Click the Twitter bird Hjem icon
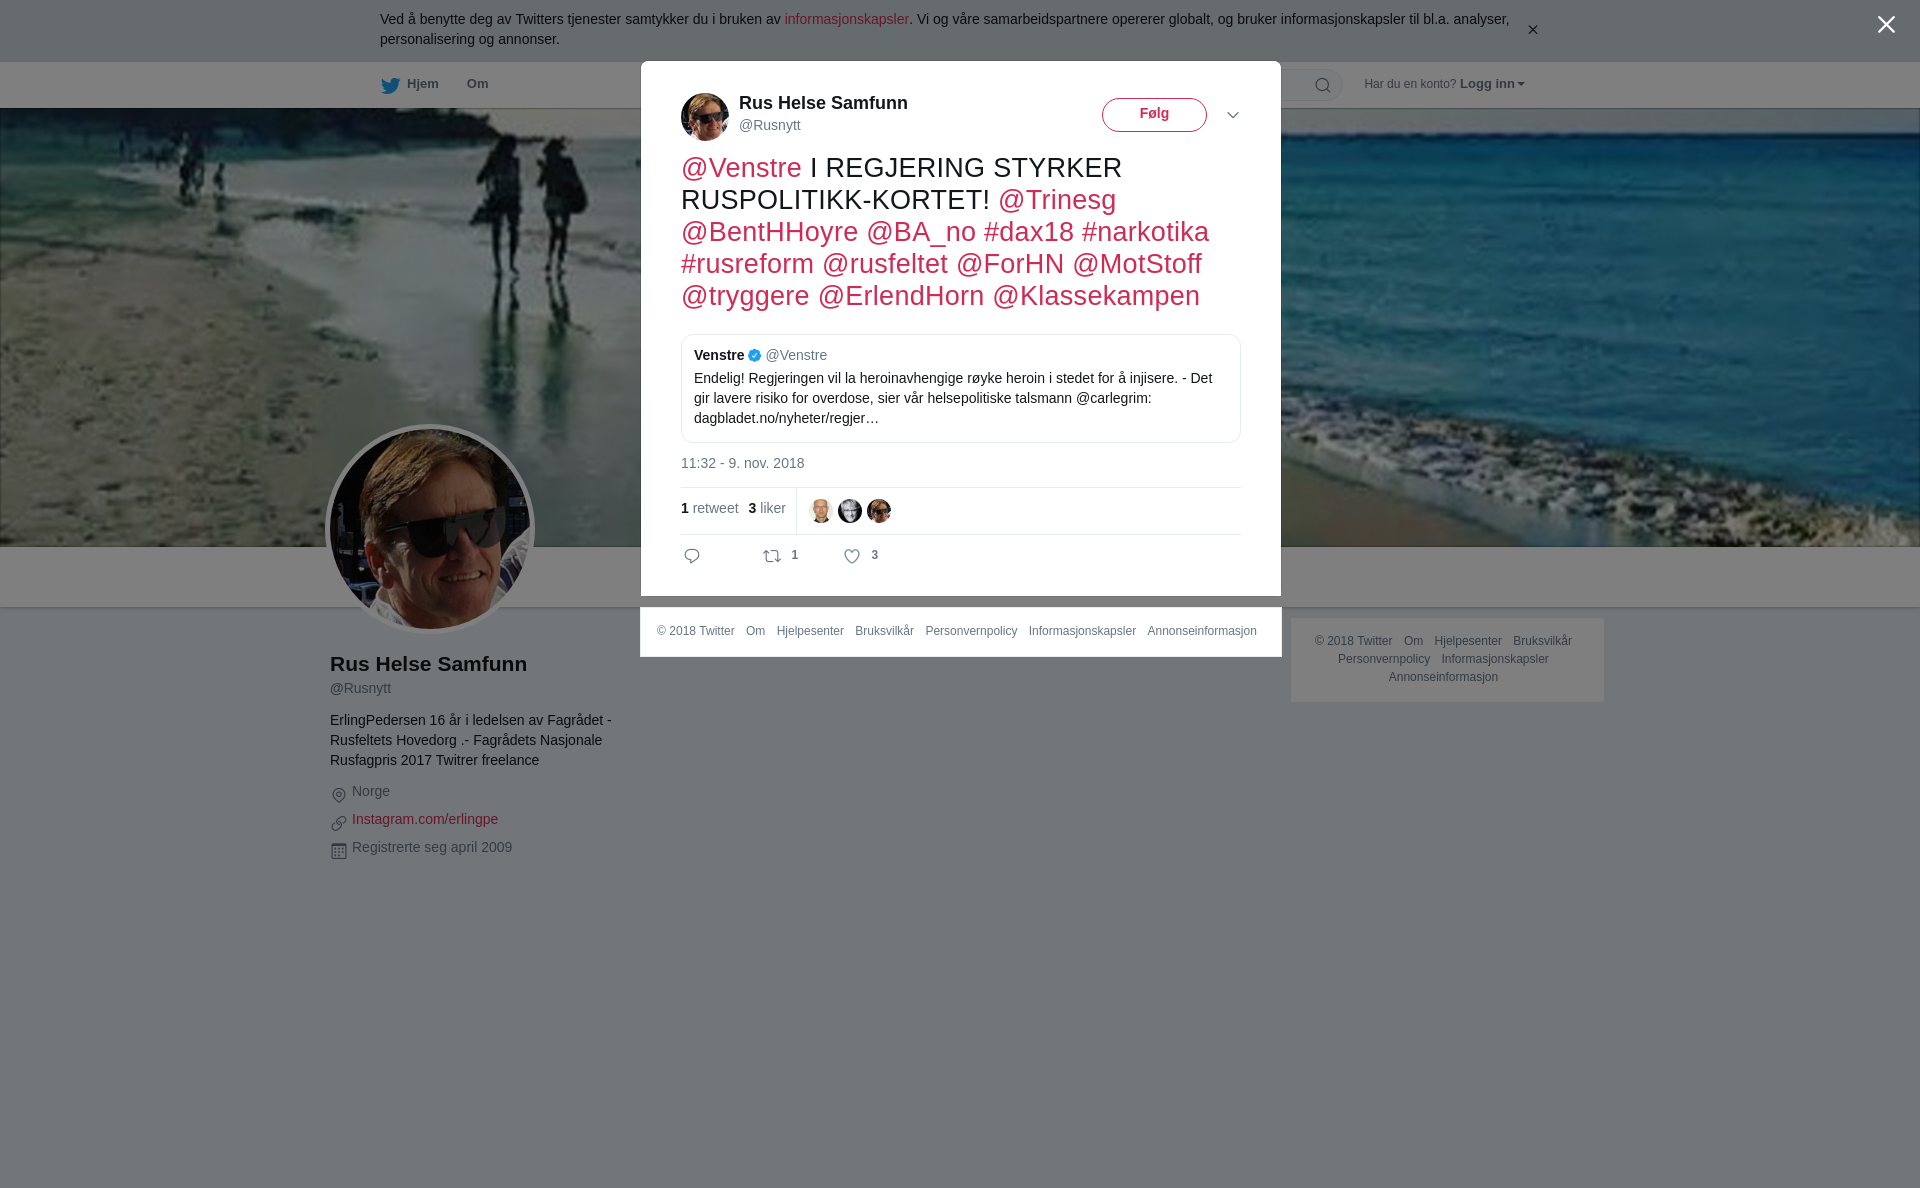 coord(390,85)
